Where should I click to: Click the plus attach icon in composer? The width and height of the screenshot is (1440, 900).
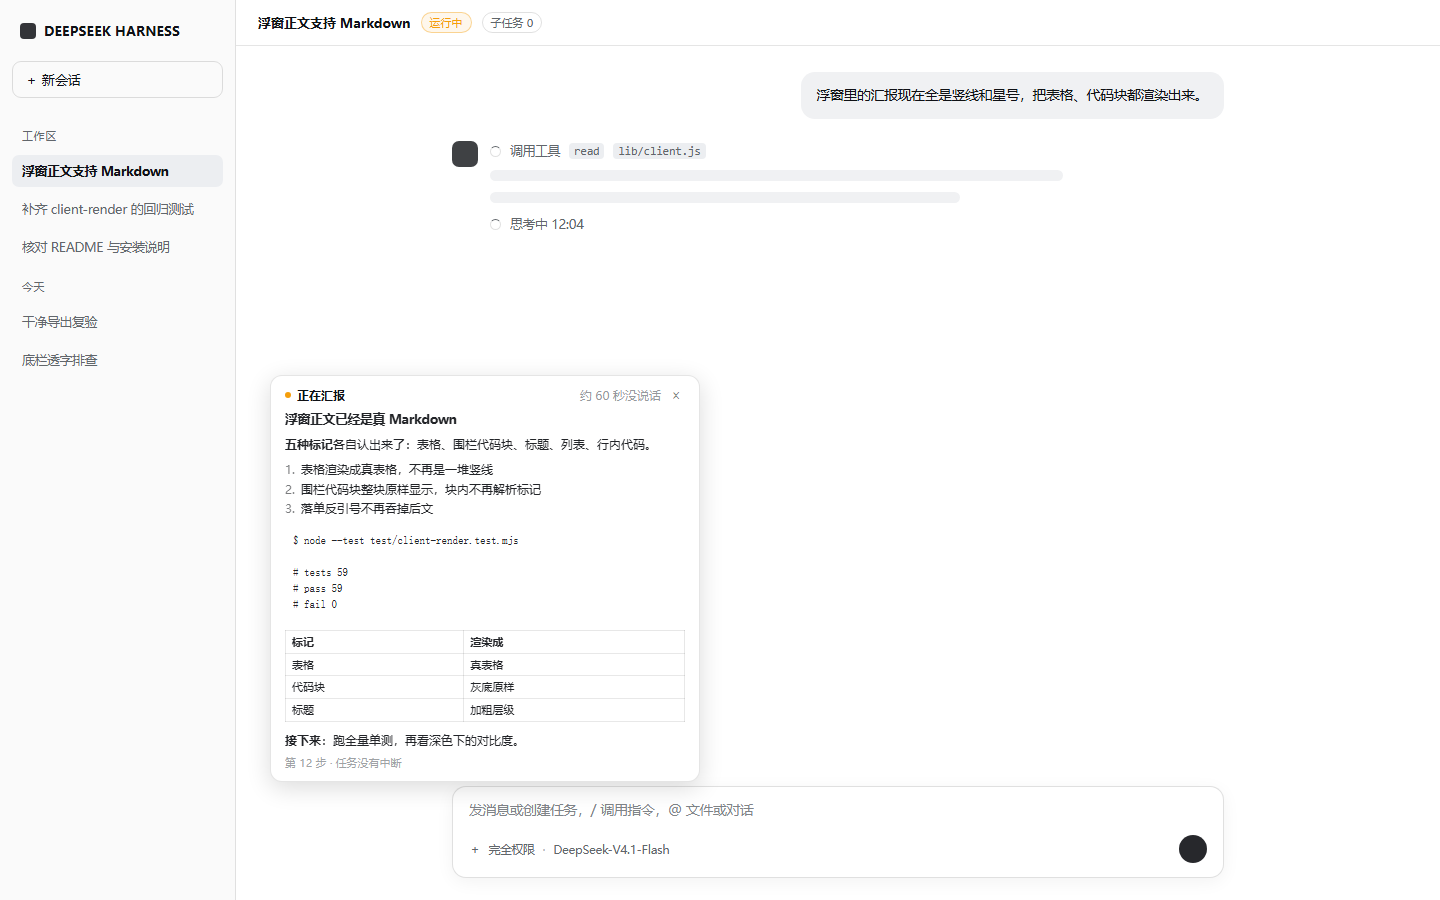click(475, 850)
